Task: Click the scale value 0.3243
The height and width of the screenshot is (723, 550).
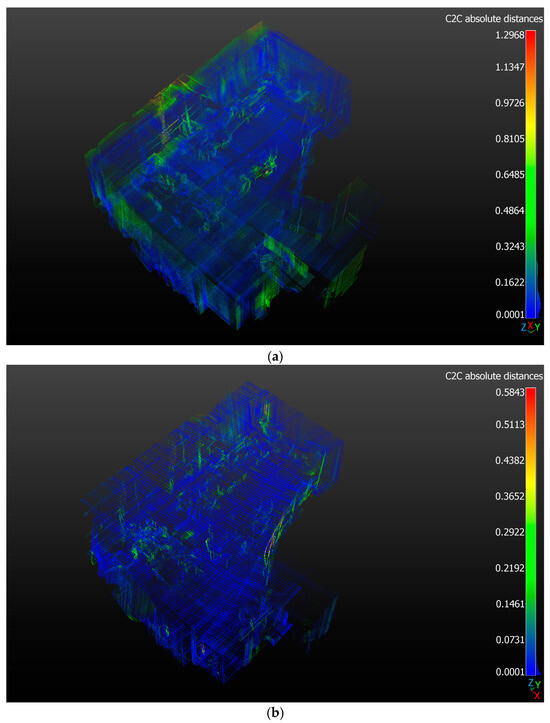Action: pos(510,246)
